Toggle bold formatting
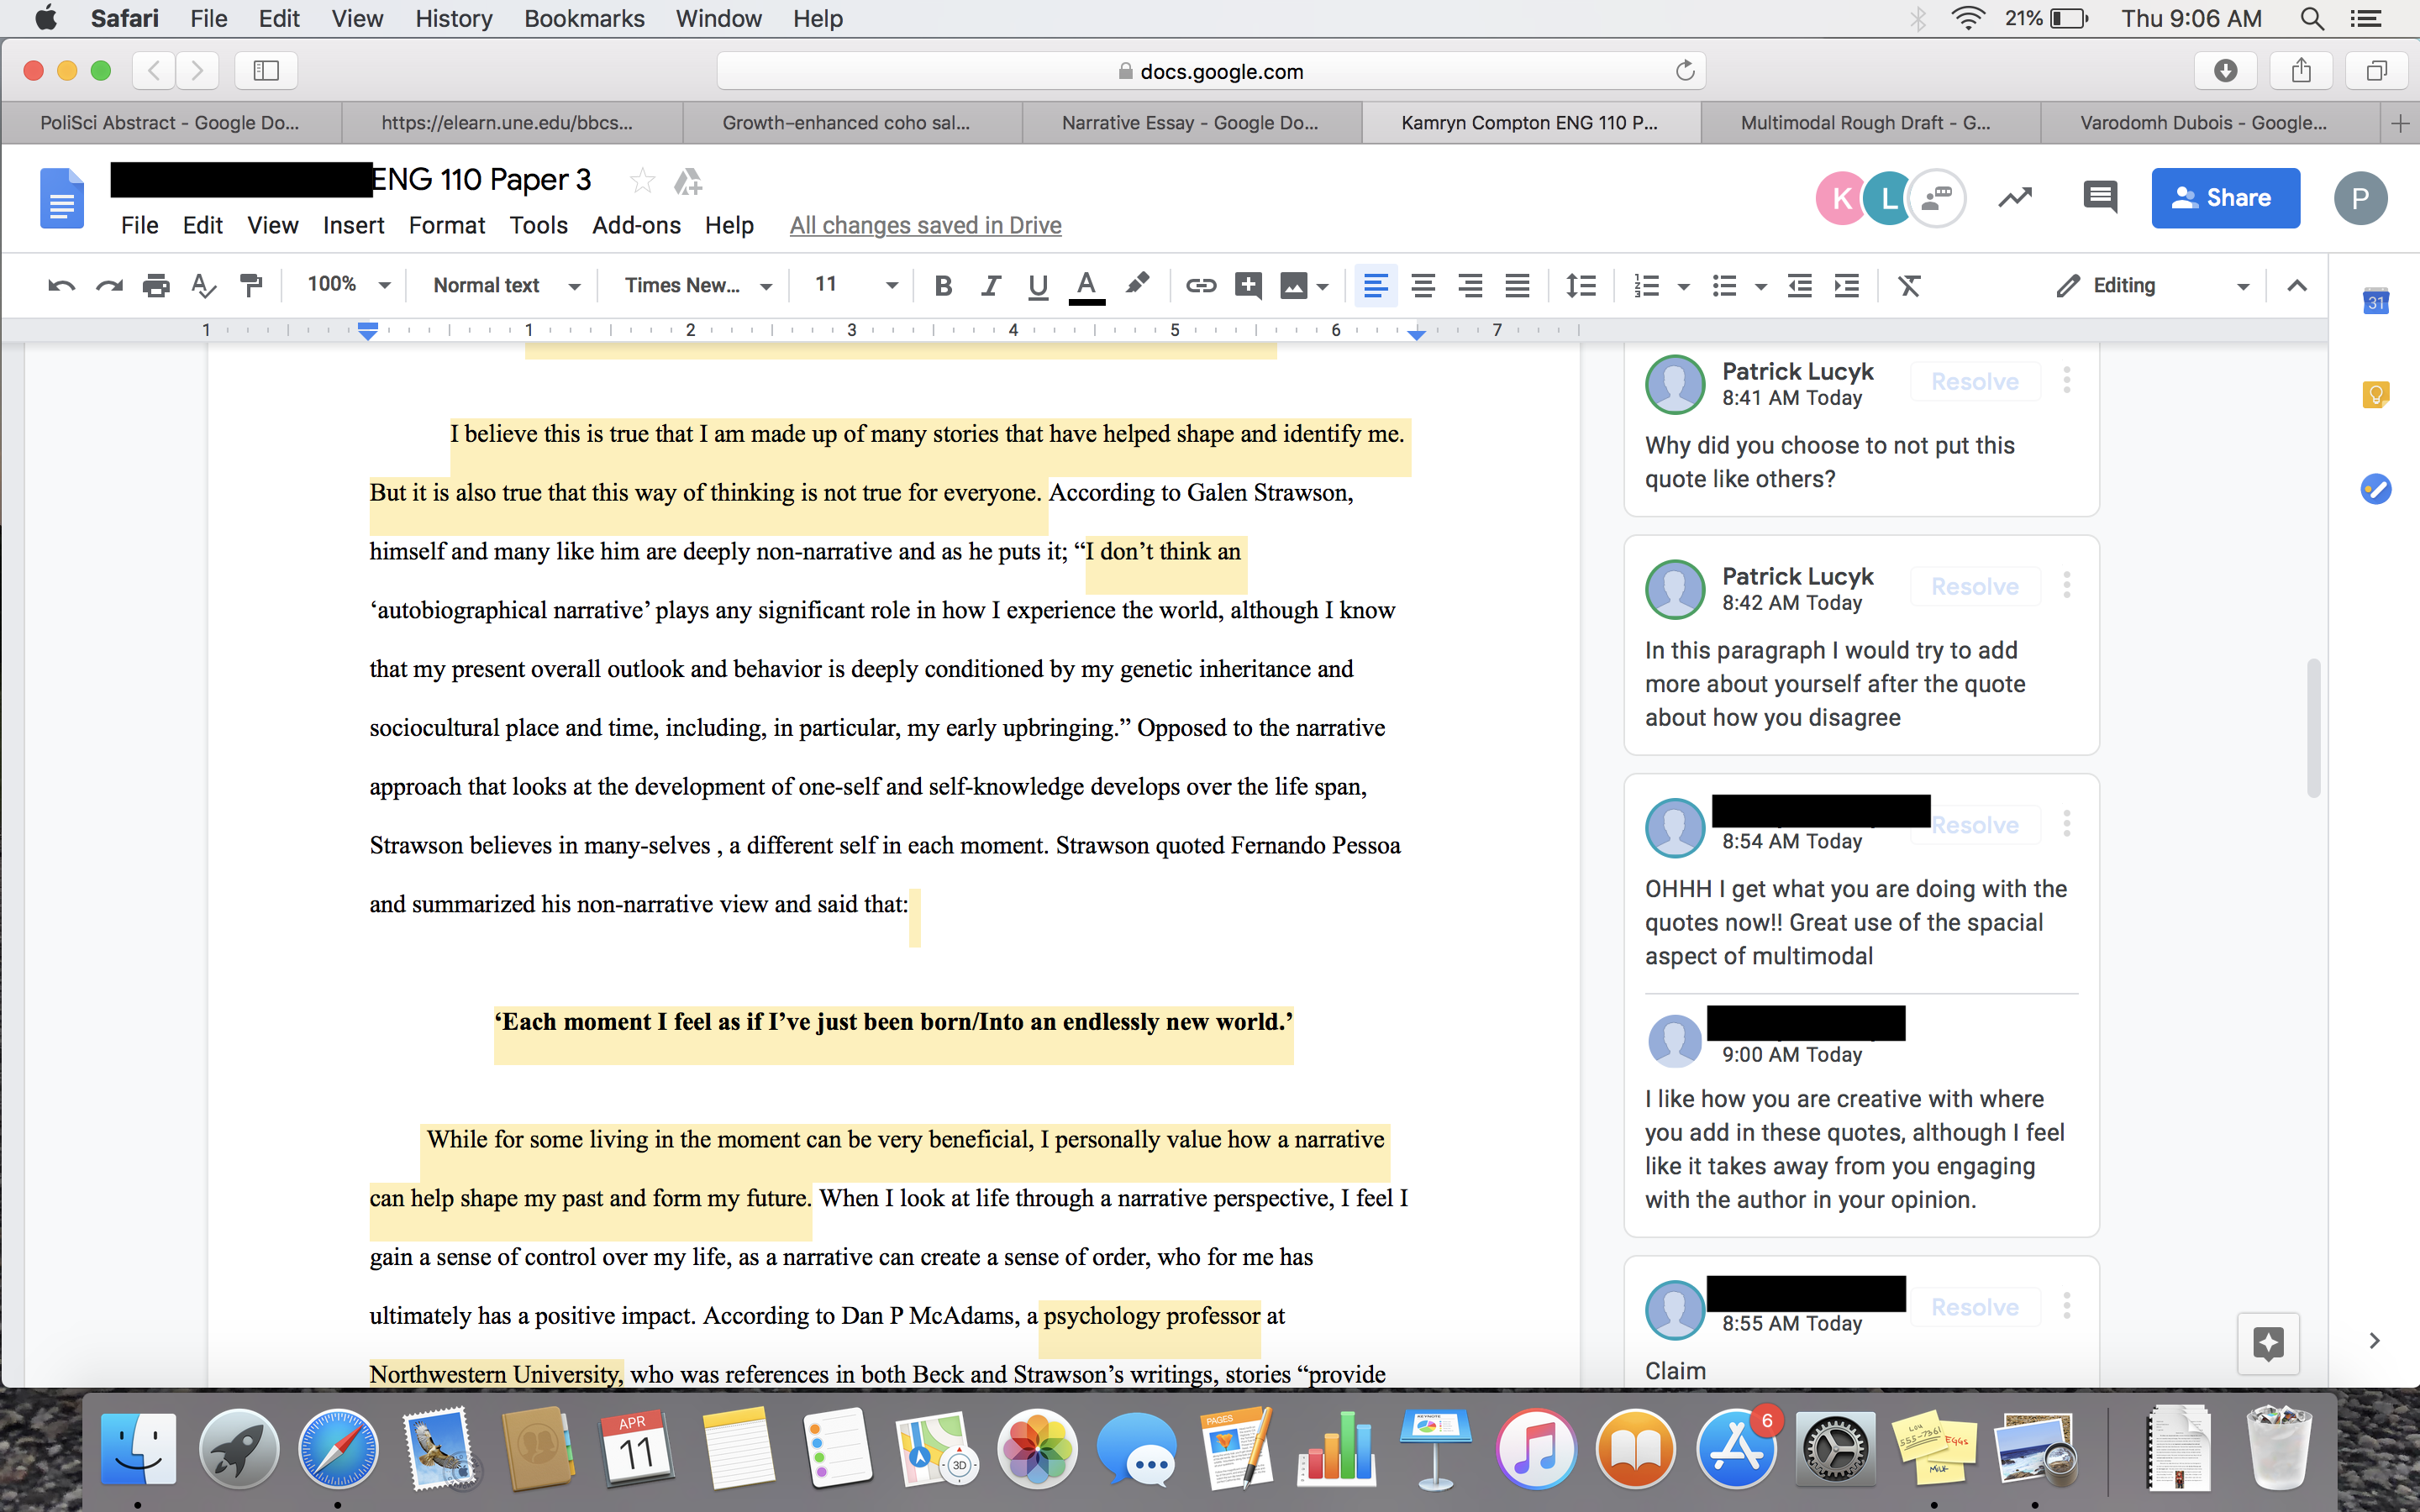Image resolution: width=2420 pixels, height=1512 pixels. [942, 286]
